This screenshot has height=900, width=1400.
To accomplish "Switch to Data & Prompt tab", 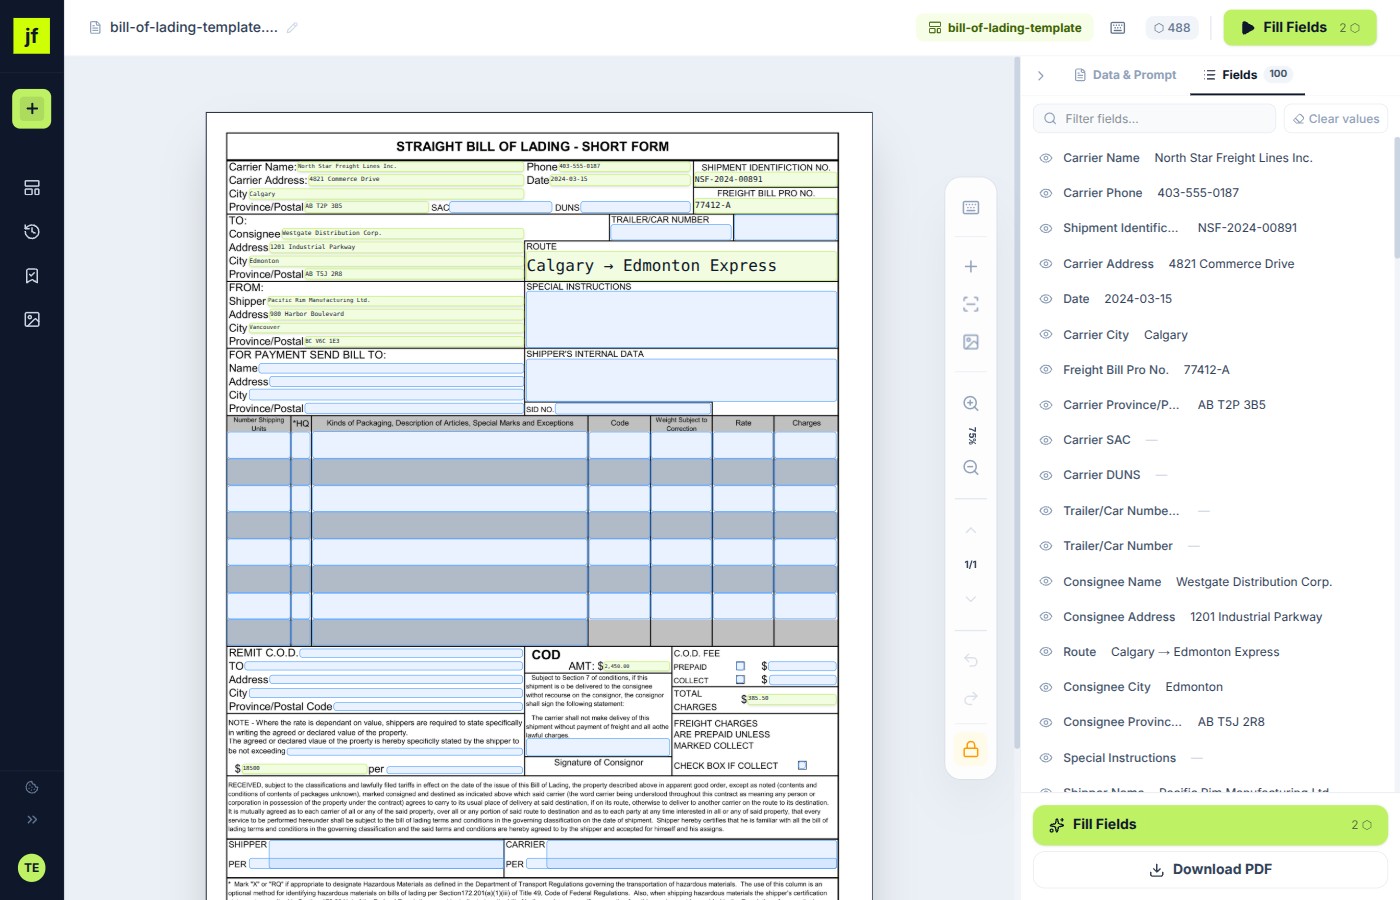I will (x=1125, y=75).
